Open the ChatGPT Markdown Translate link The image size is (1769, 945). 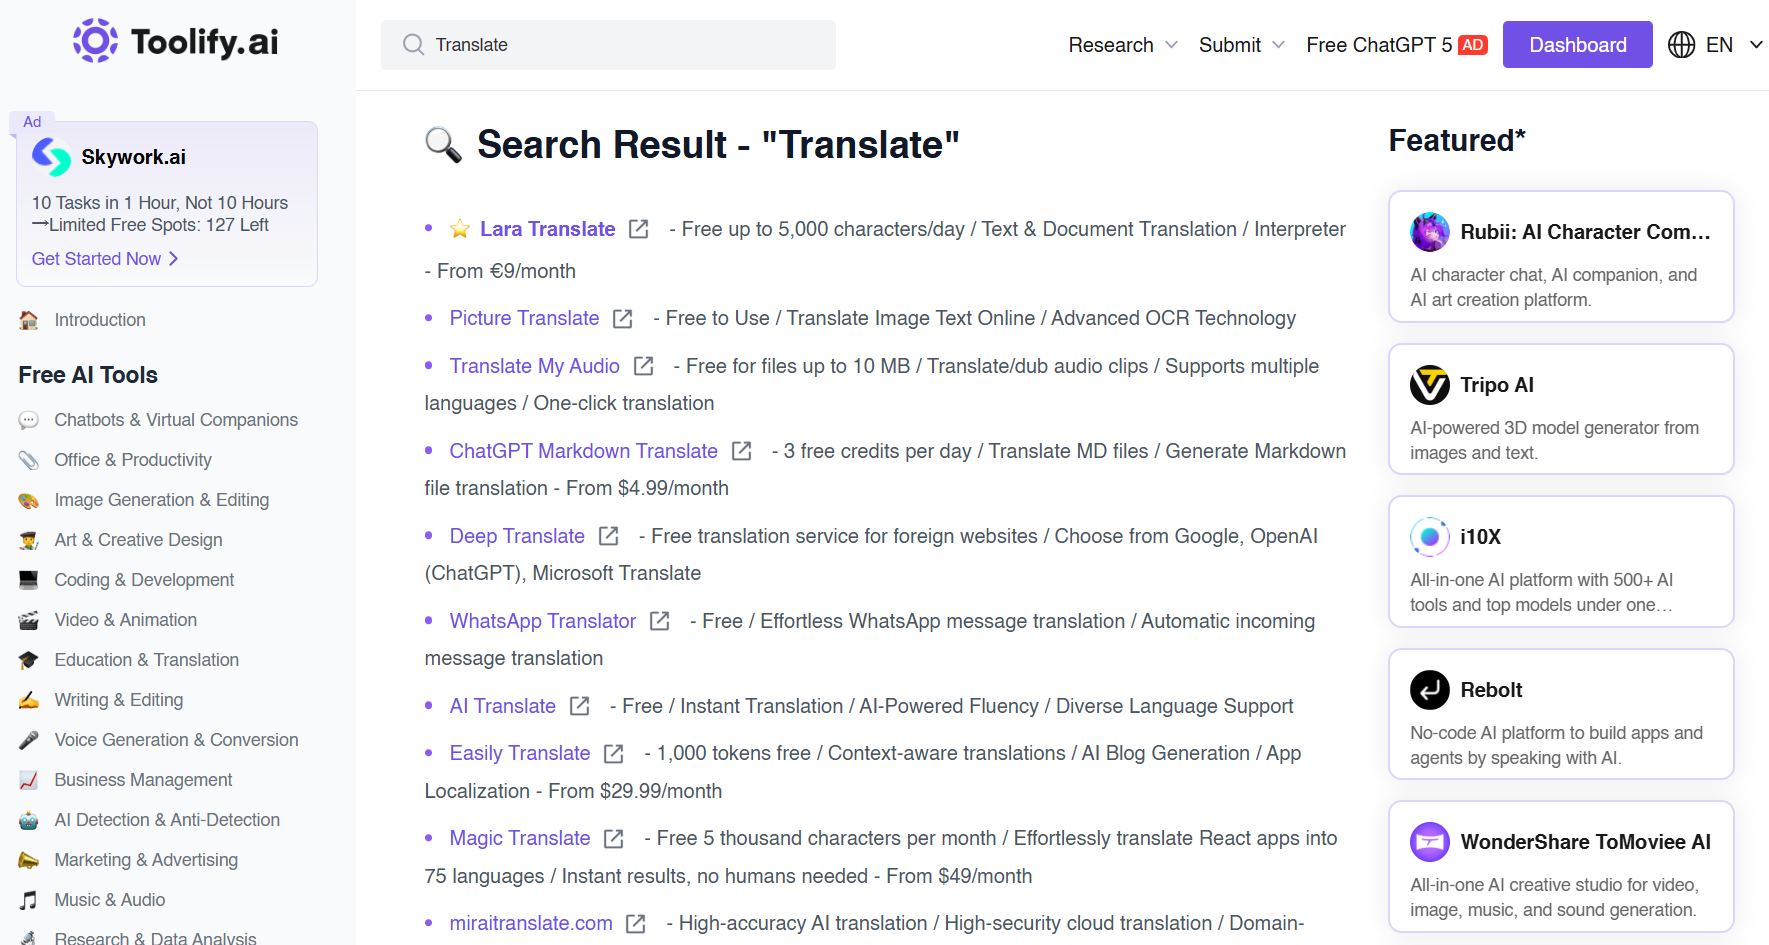click(x=584, y=451)
